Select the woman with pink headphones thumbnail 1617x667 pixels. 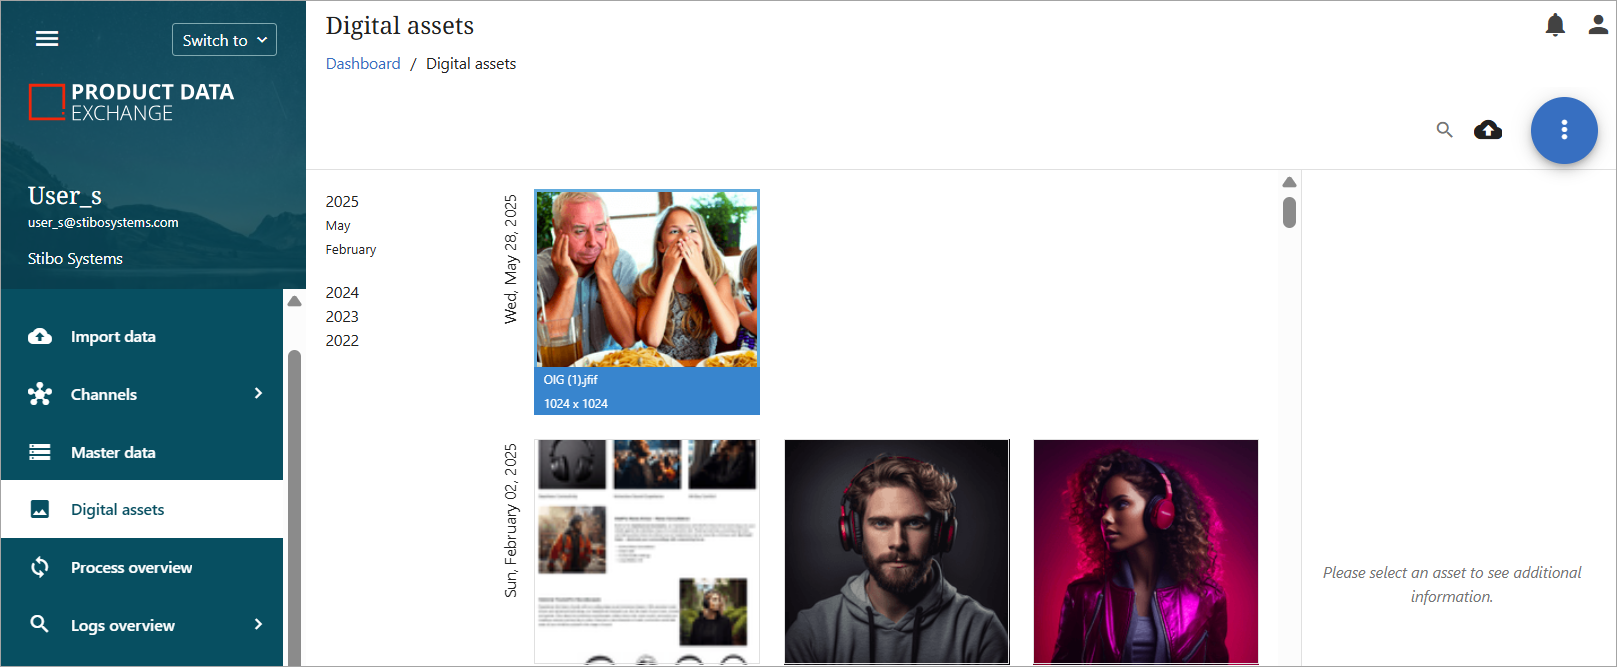coord(1145,551)
